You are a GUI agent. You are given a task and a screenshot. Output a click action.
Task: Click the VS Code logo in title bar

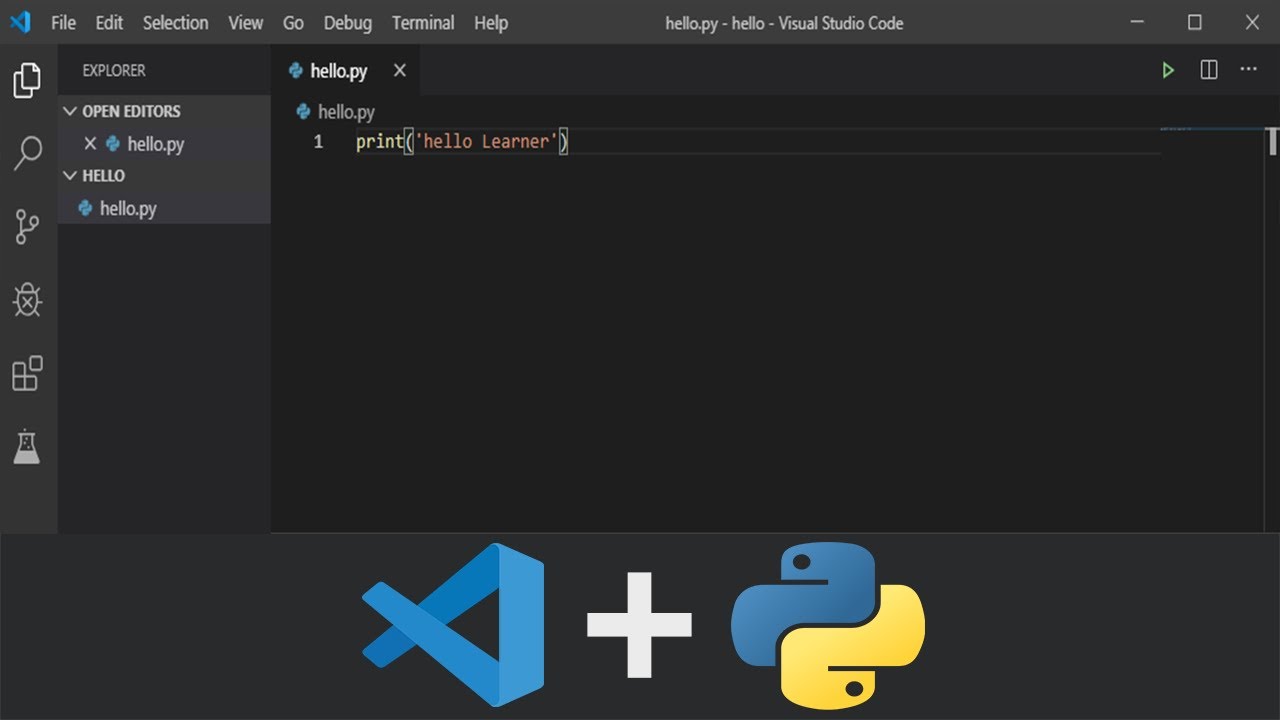(x=20, y=22)
